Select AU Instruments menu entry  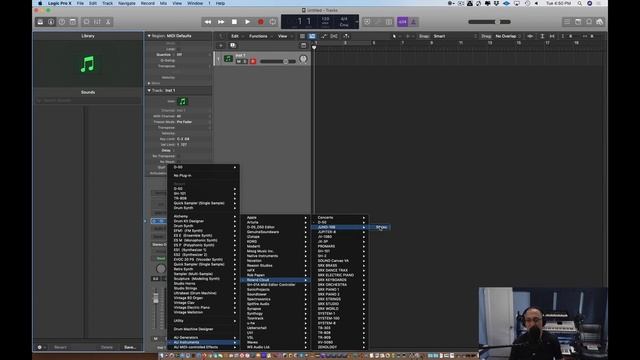[x=203, y=342]
